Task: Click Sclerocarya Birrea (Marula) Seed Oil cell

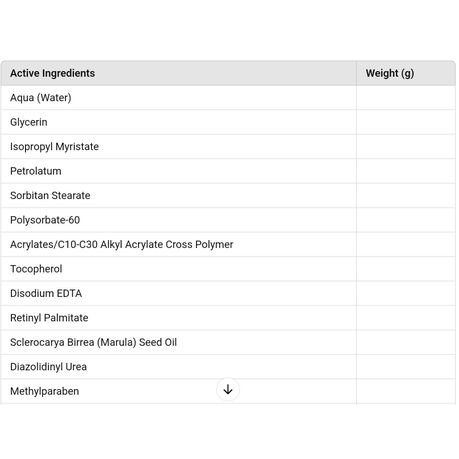Action: (x=179, y=342)
